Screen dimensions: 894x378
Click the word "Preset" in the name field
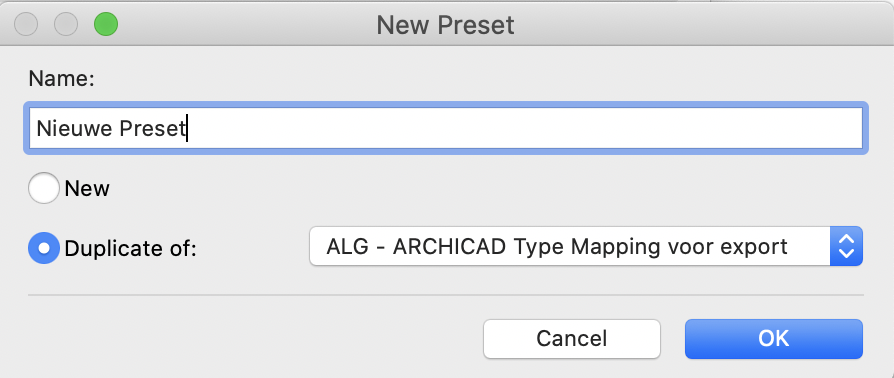(153, 128)
